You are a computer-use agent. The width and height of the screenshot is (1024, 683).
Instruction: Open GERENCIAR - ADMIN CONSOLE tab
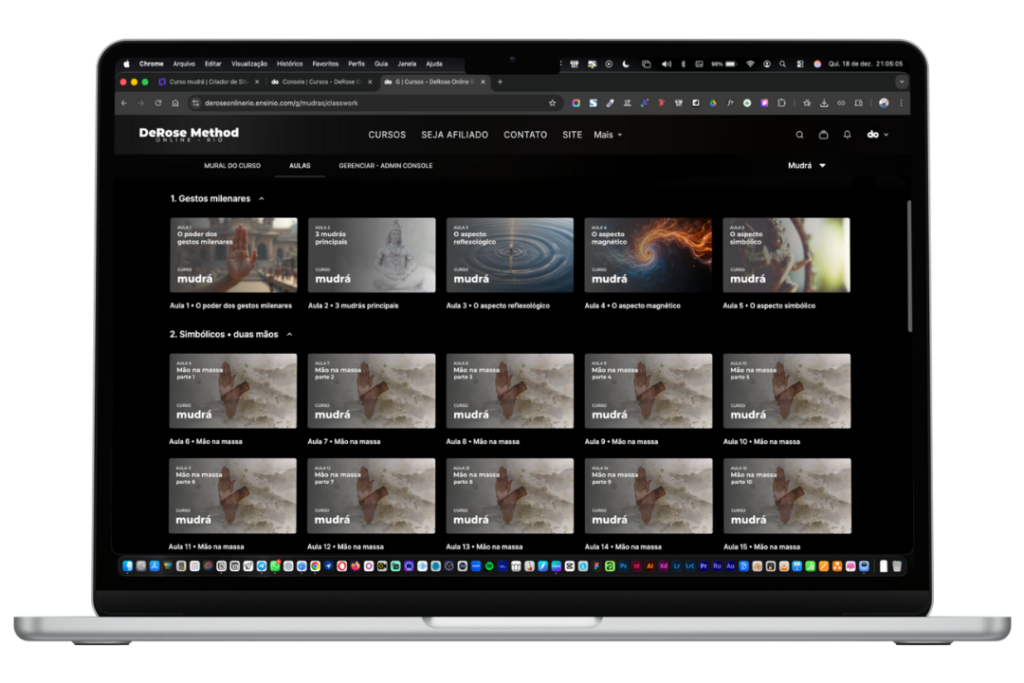tap(385, 166)
